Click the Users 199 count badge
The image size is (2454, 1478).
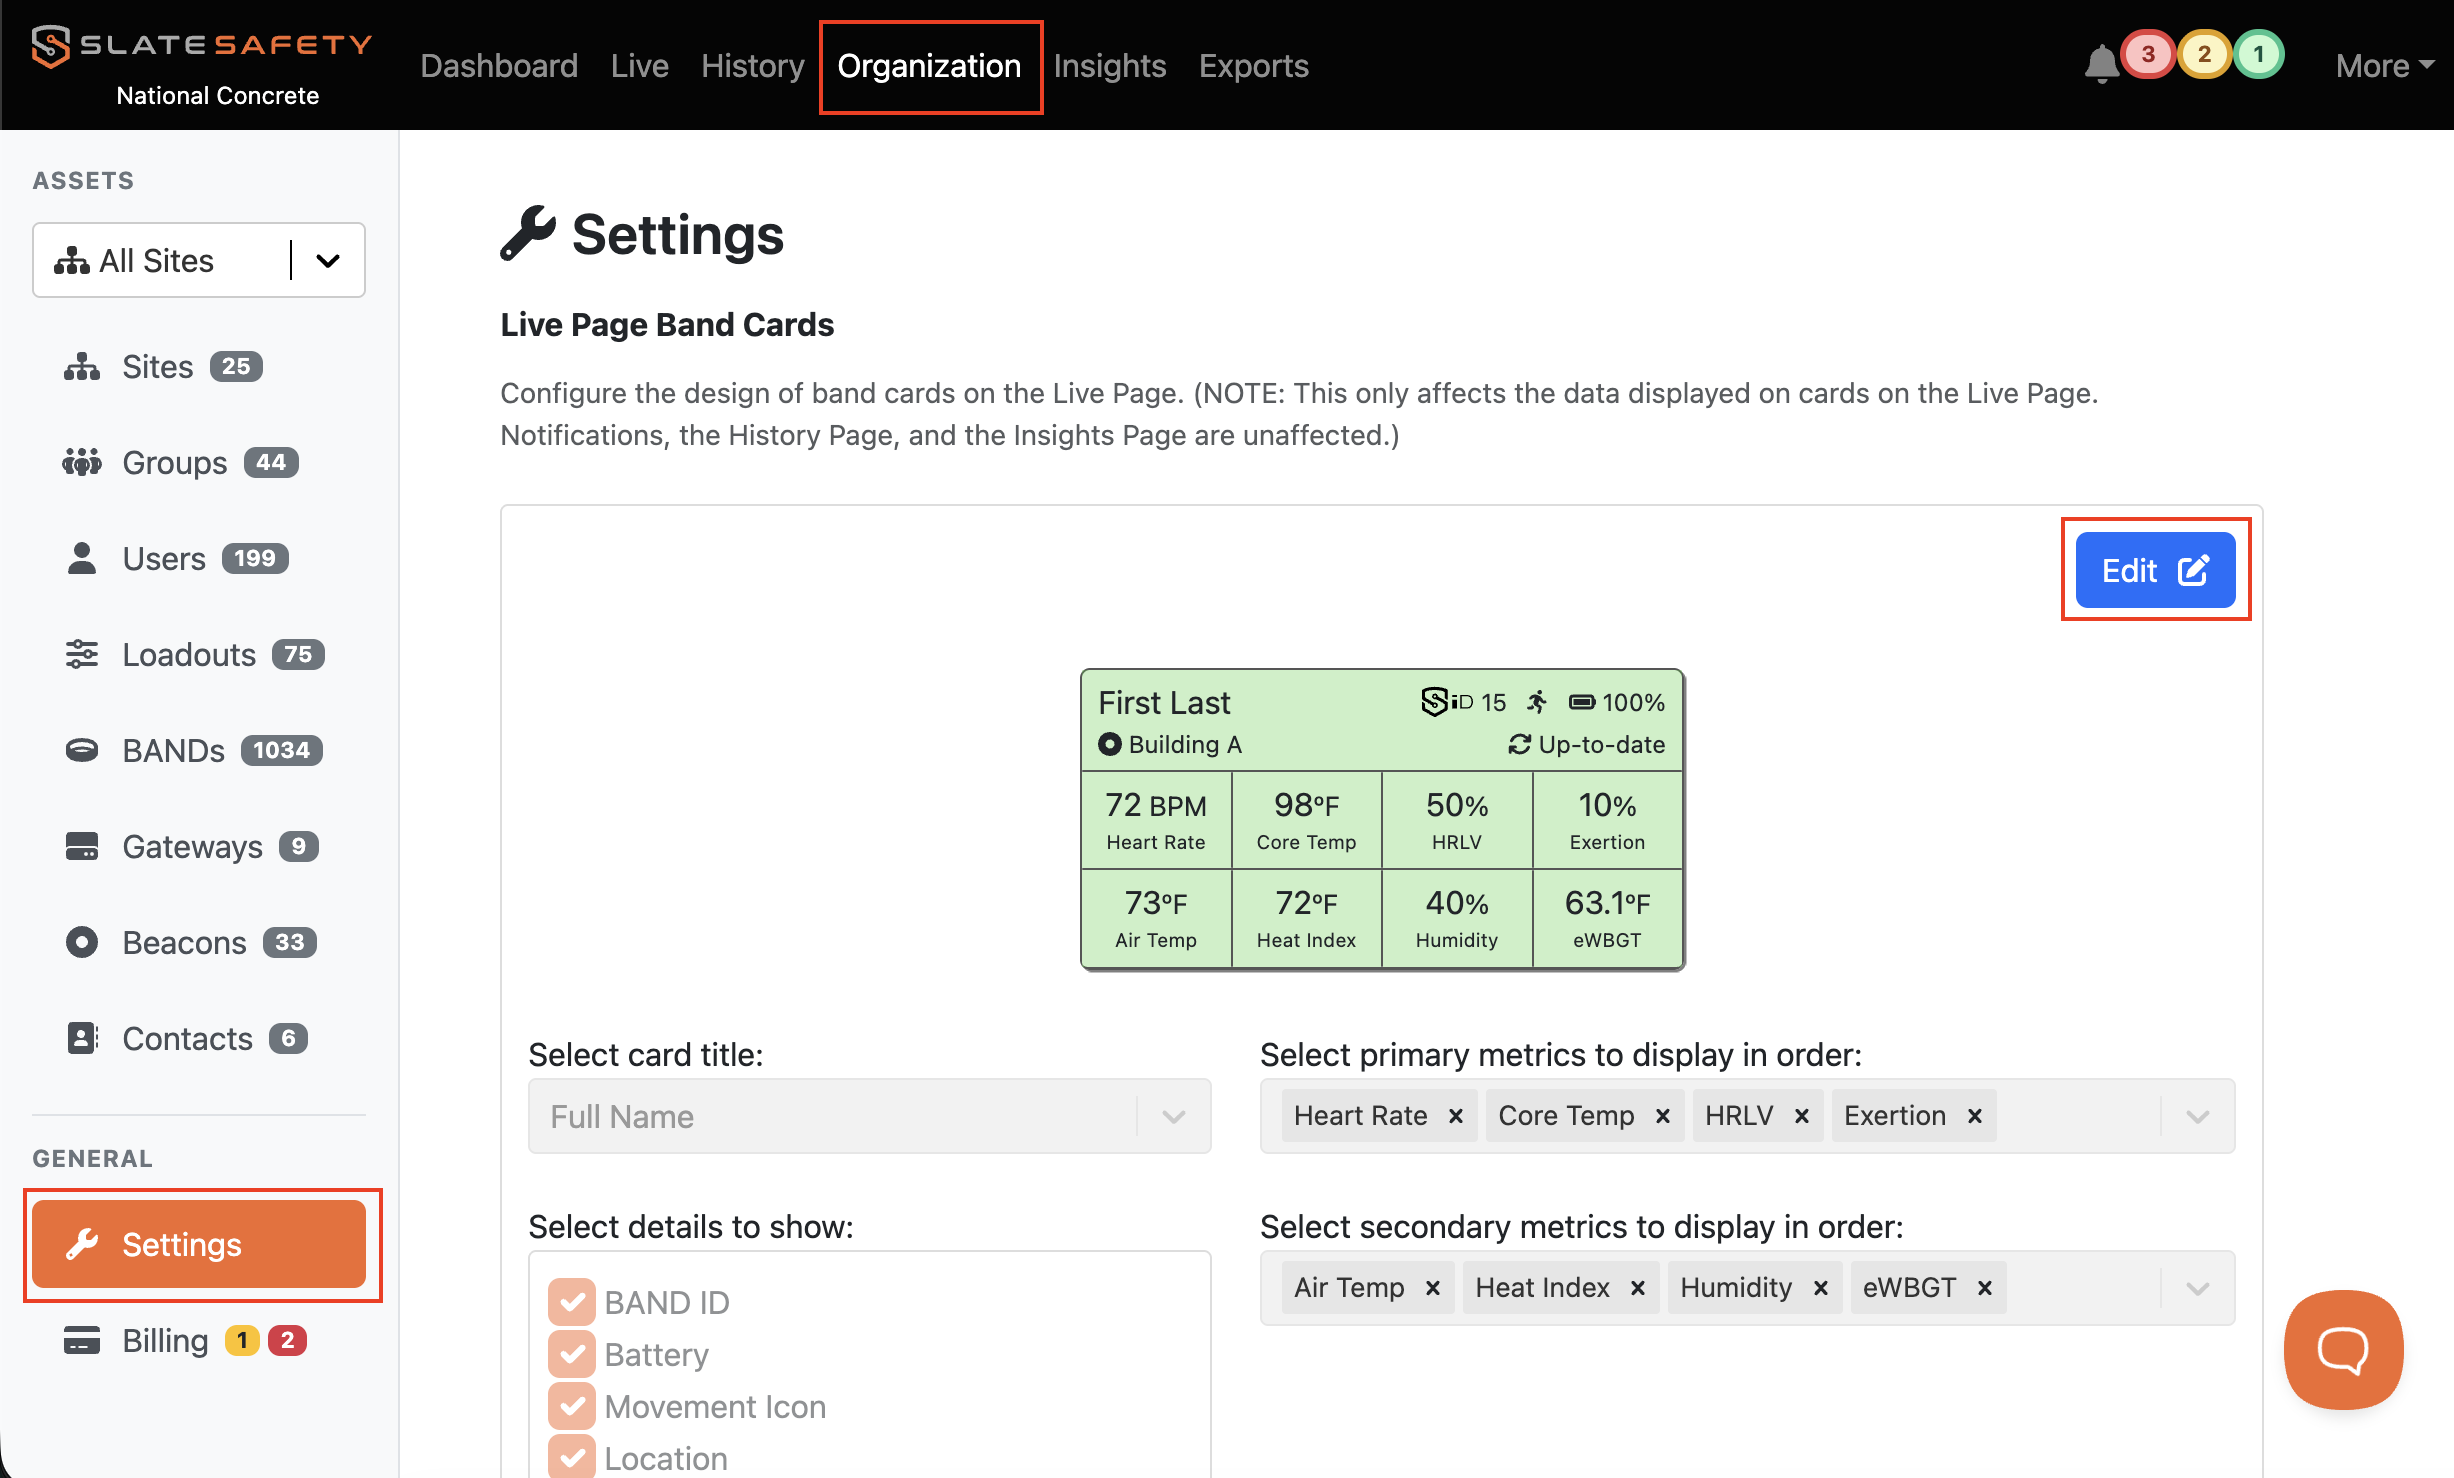[x=255, y=558]
